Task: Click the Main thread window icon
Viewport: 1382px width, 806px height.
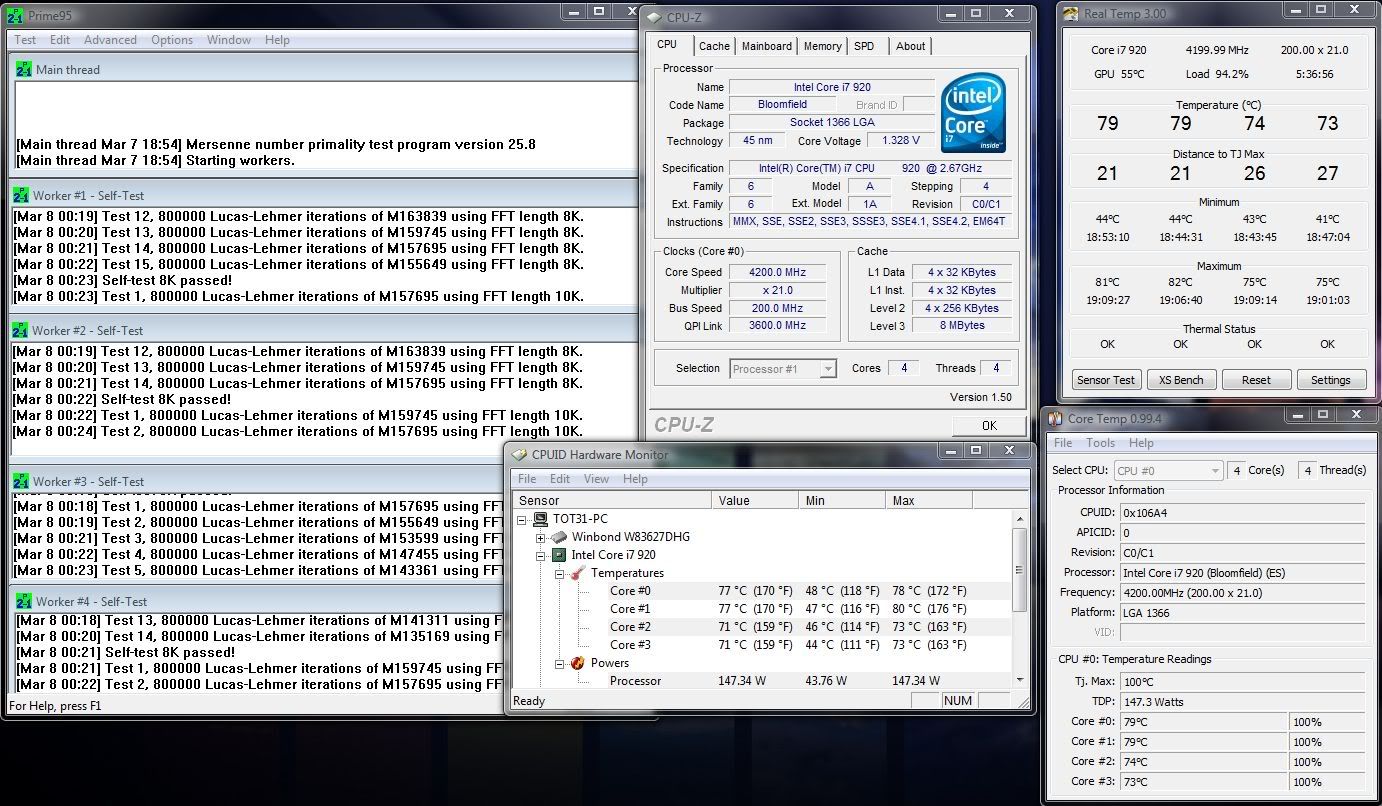Action: 24,69
